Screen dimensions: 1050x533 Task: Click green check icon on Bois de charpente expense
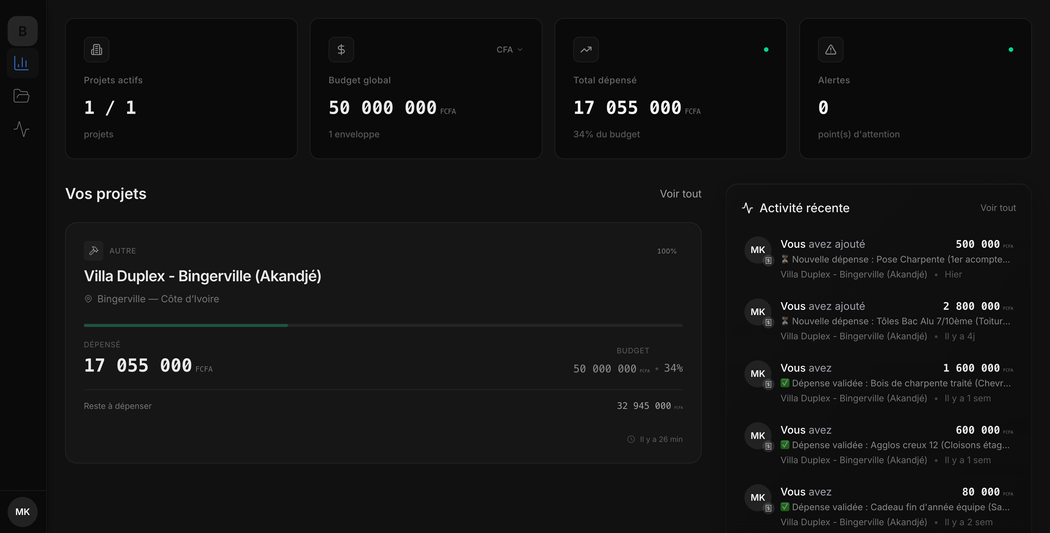(785, 383)
